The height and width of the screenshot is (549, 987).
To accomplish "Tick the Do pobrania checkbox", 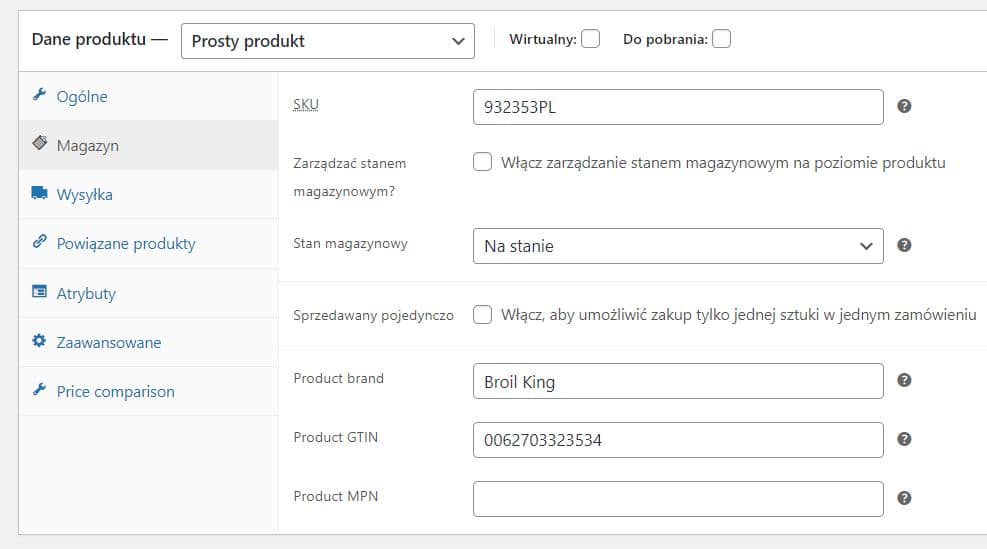I will click(721, 40).
